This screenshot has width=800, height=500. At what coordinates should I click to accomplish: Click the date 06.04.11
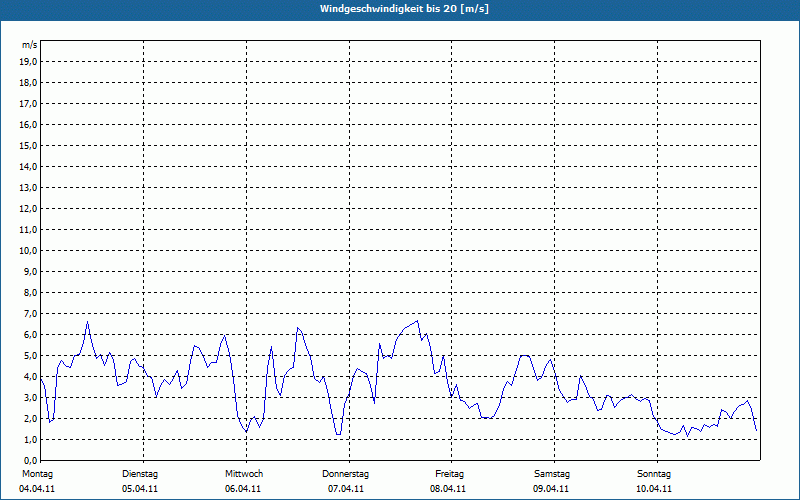(x=243, y=489)
